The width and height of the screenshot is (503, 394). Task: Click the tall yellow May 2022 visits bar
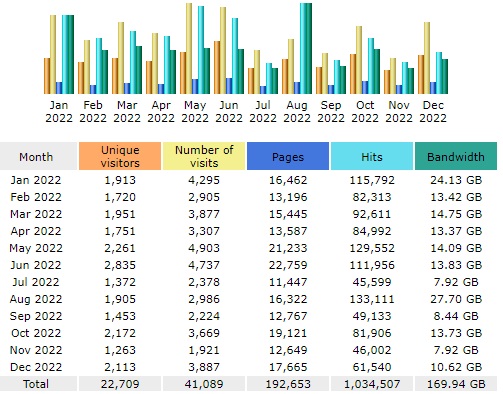tap(189, 48)
